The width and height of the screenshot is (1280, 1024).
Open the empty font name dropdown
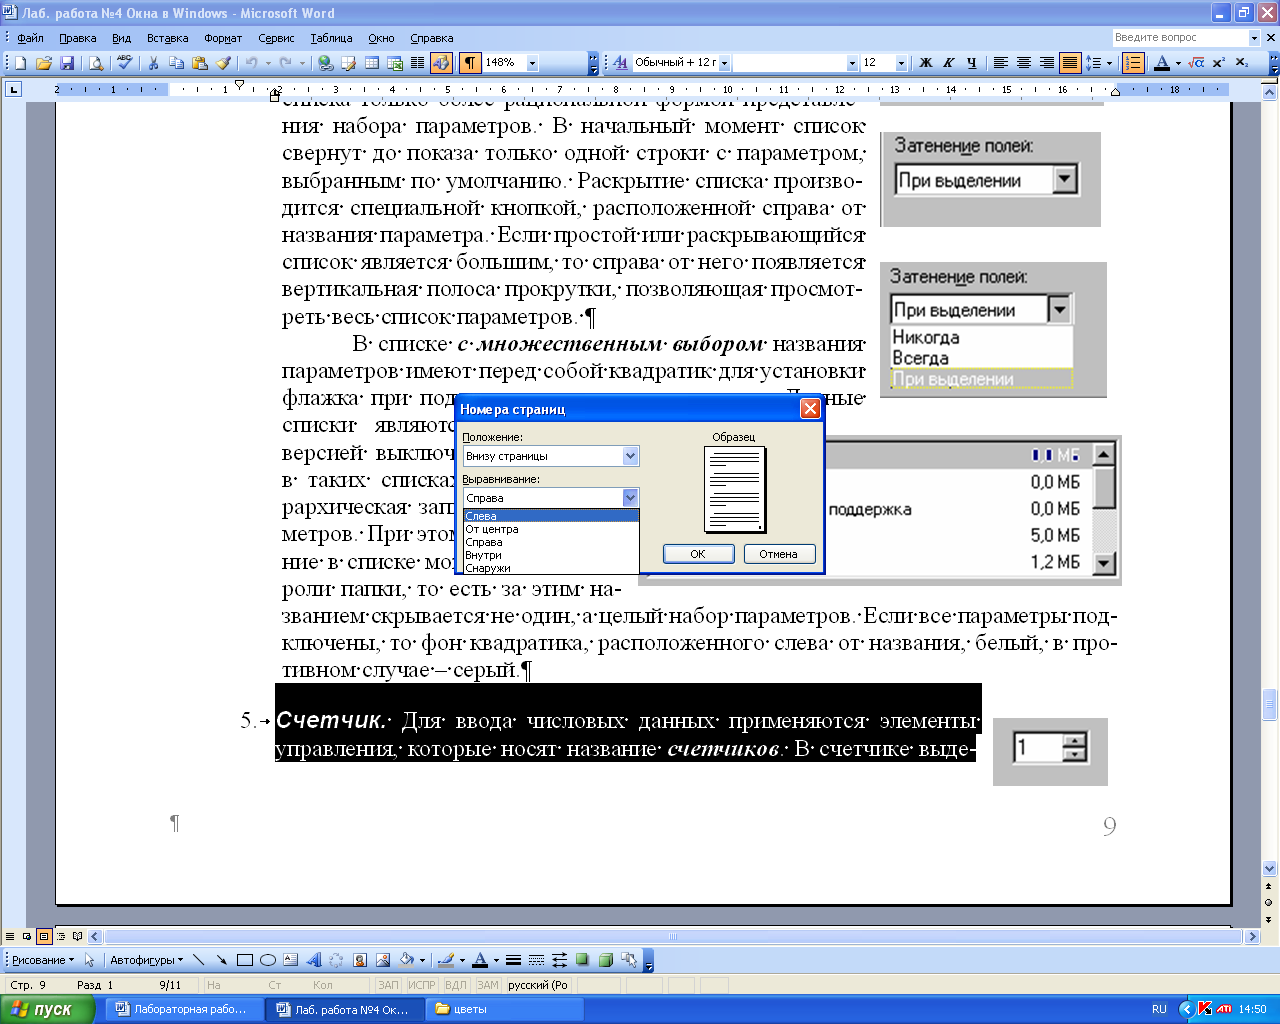coord(852,63)
